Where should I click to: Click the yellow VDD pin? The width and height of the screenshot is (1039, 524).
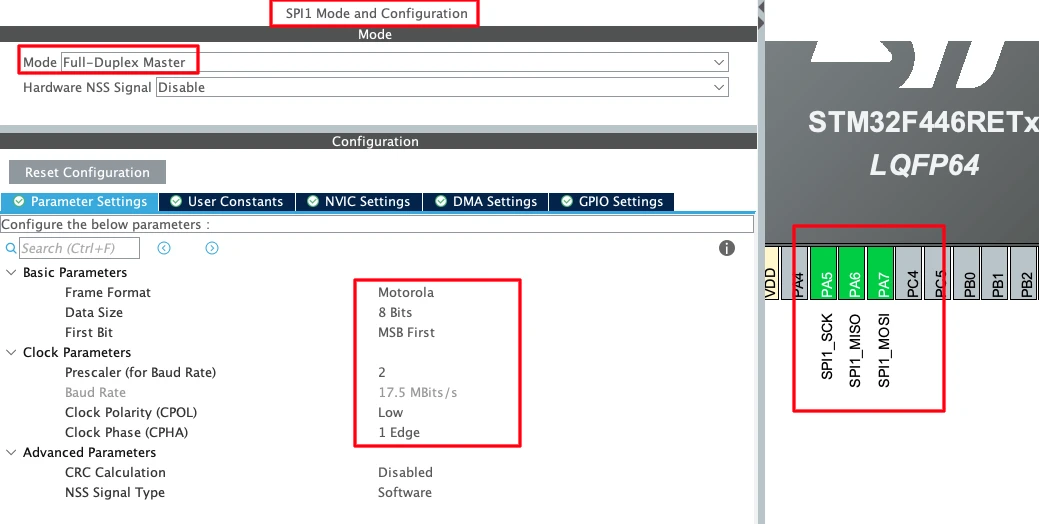coord(772,272)
